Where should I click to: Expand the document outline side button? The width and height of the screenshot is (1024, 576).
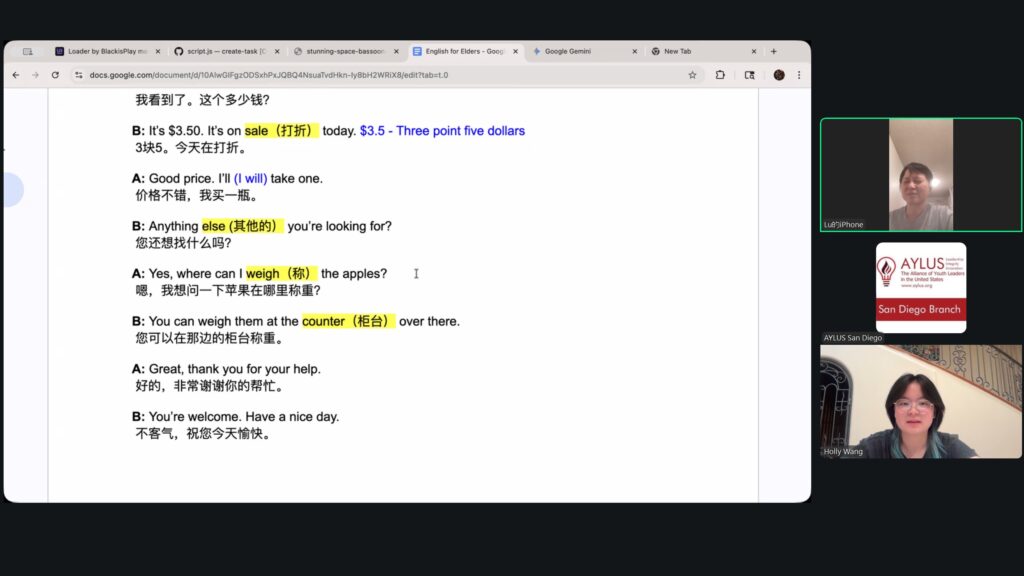coord(12,189)
